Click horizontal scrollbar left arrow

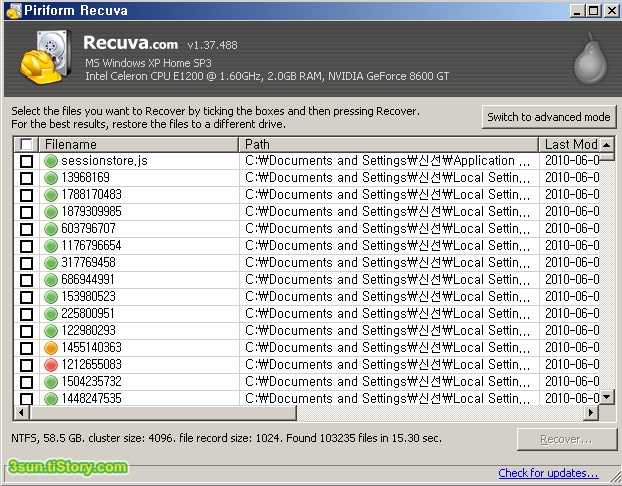coord(22,413)
